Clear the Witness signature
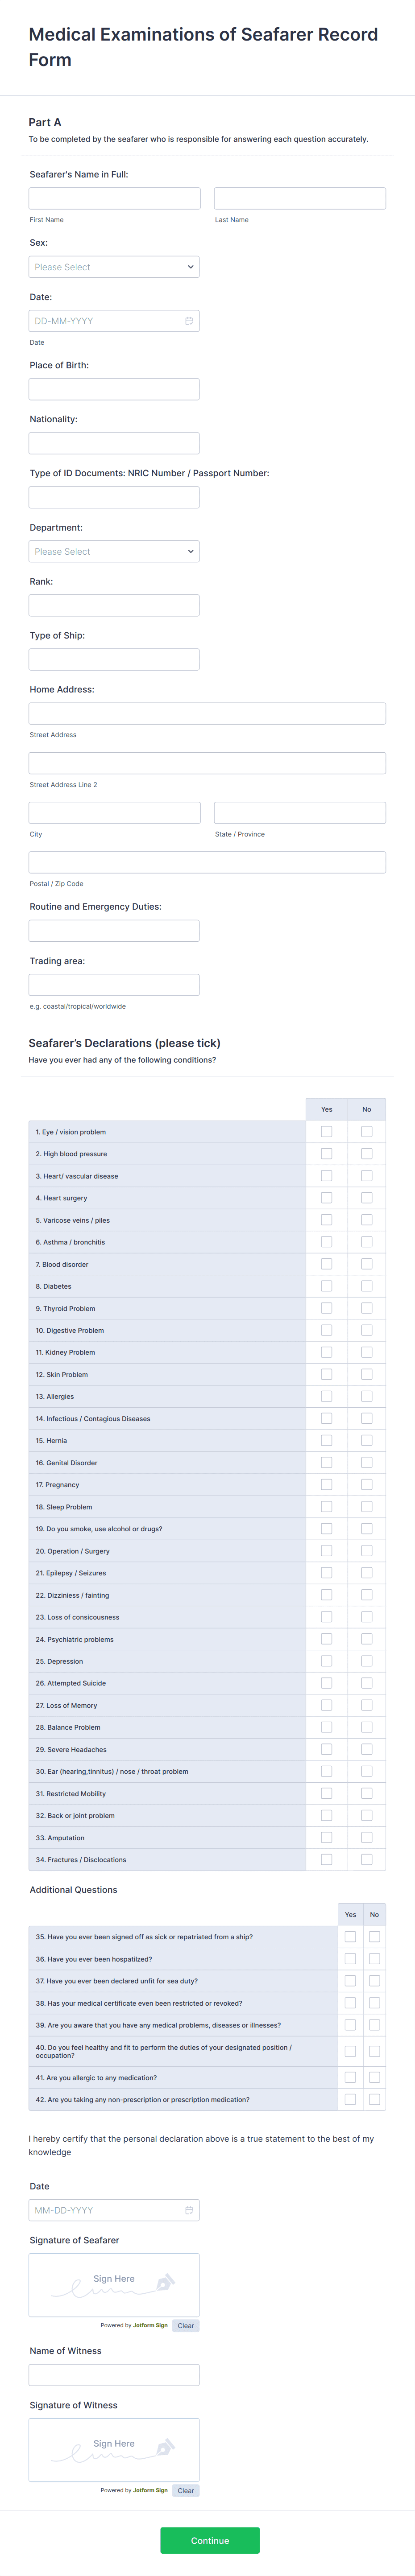 coord(186,2490)
